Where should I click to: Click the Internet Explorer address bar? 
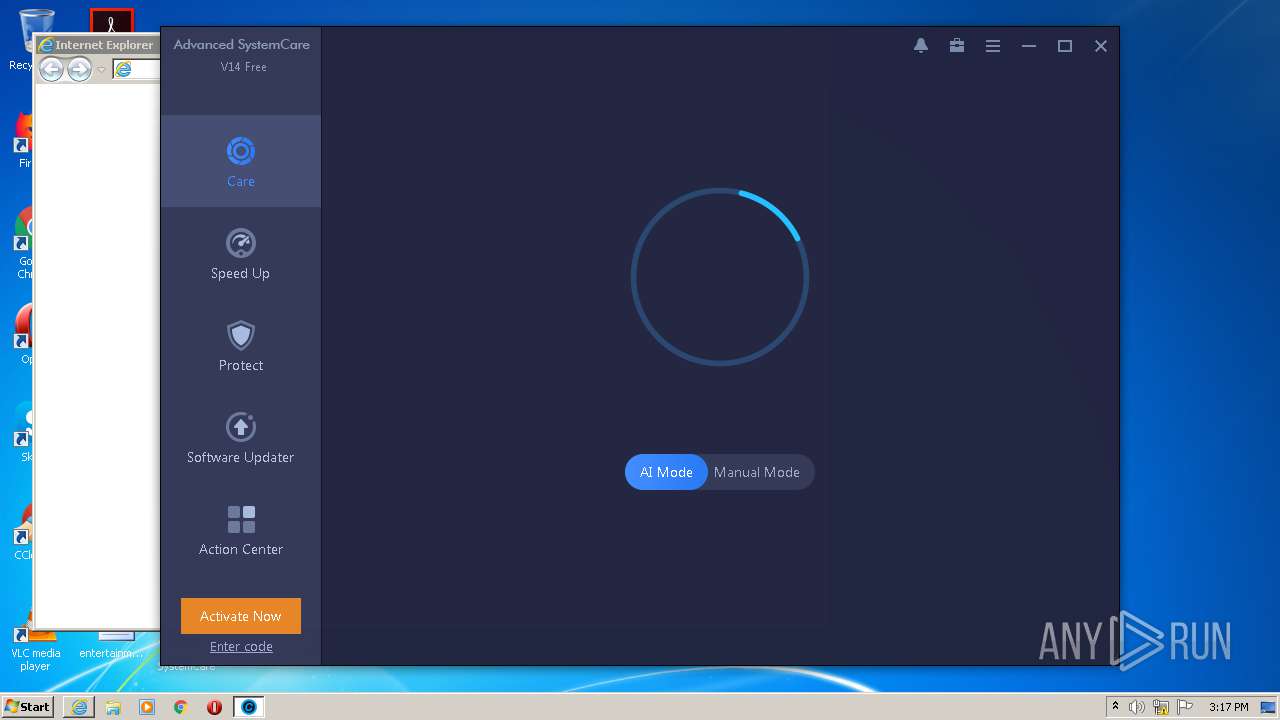coord(136,69)
